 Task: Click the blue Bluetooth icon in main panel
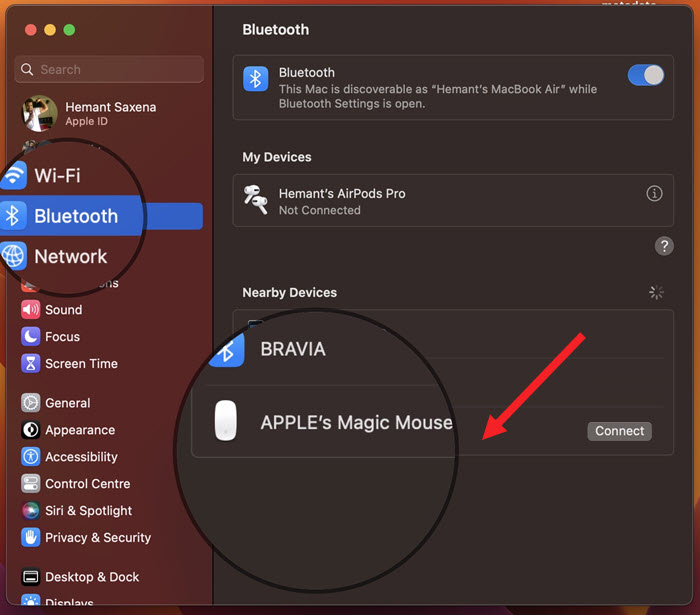tap(255, 79)
